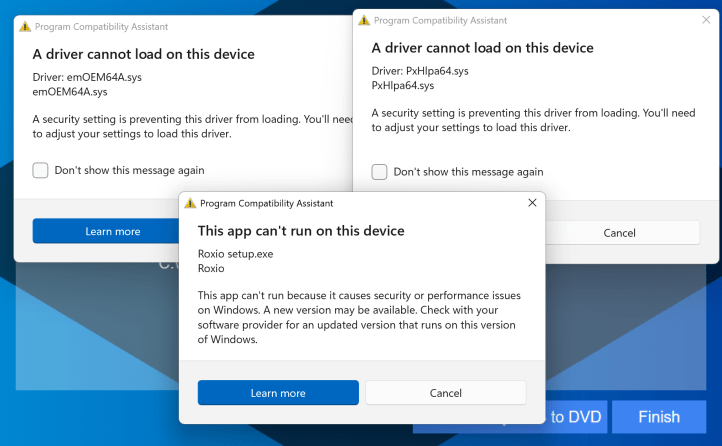Click the Finish button in the background window
This screenshot has width=722, height=446.
point(658,417)
